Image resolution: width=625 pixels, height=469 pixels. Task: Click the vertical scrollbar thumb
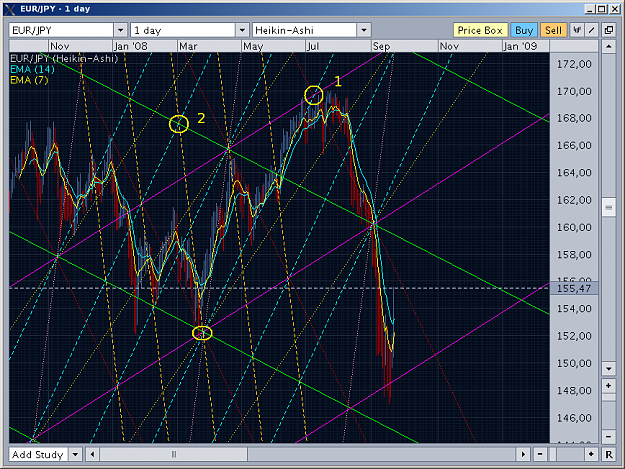[609, 207]
